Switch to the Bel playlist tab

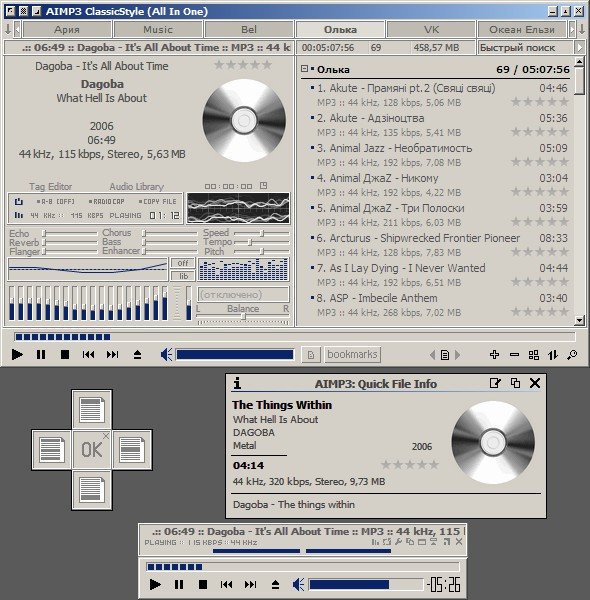click(249, 29)
